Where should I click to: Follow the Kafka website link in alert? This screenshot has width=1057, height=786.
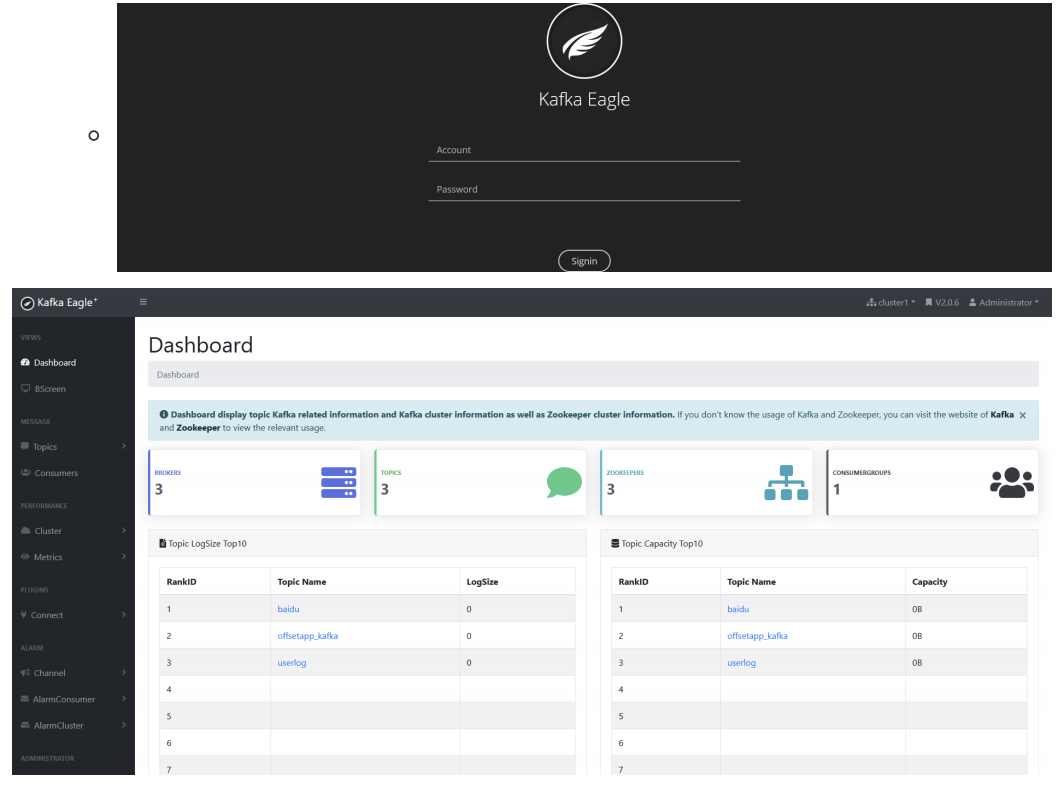[1002, 415]
